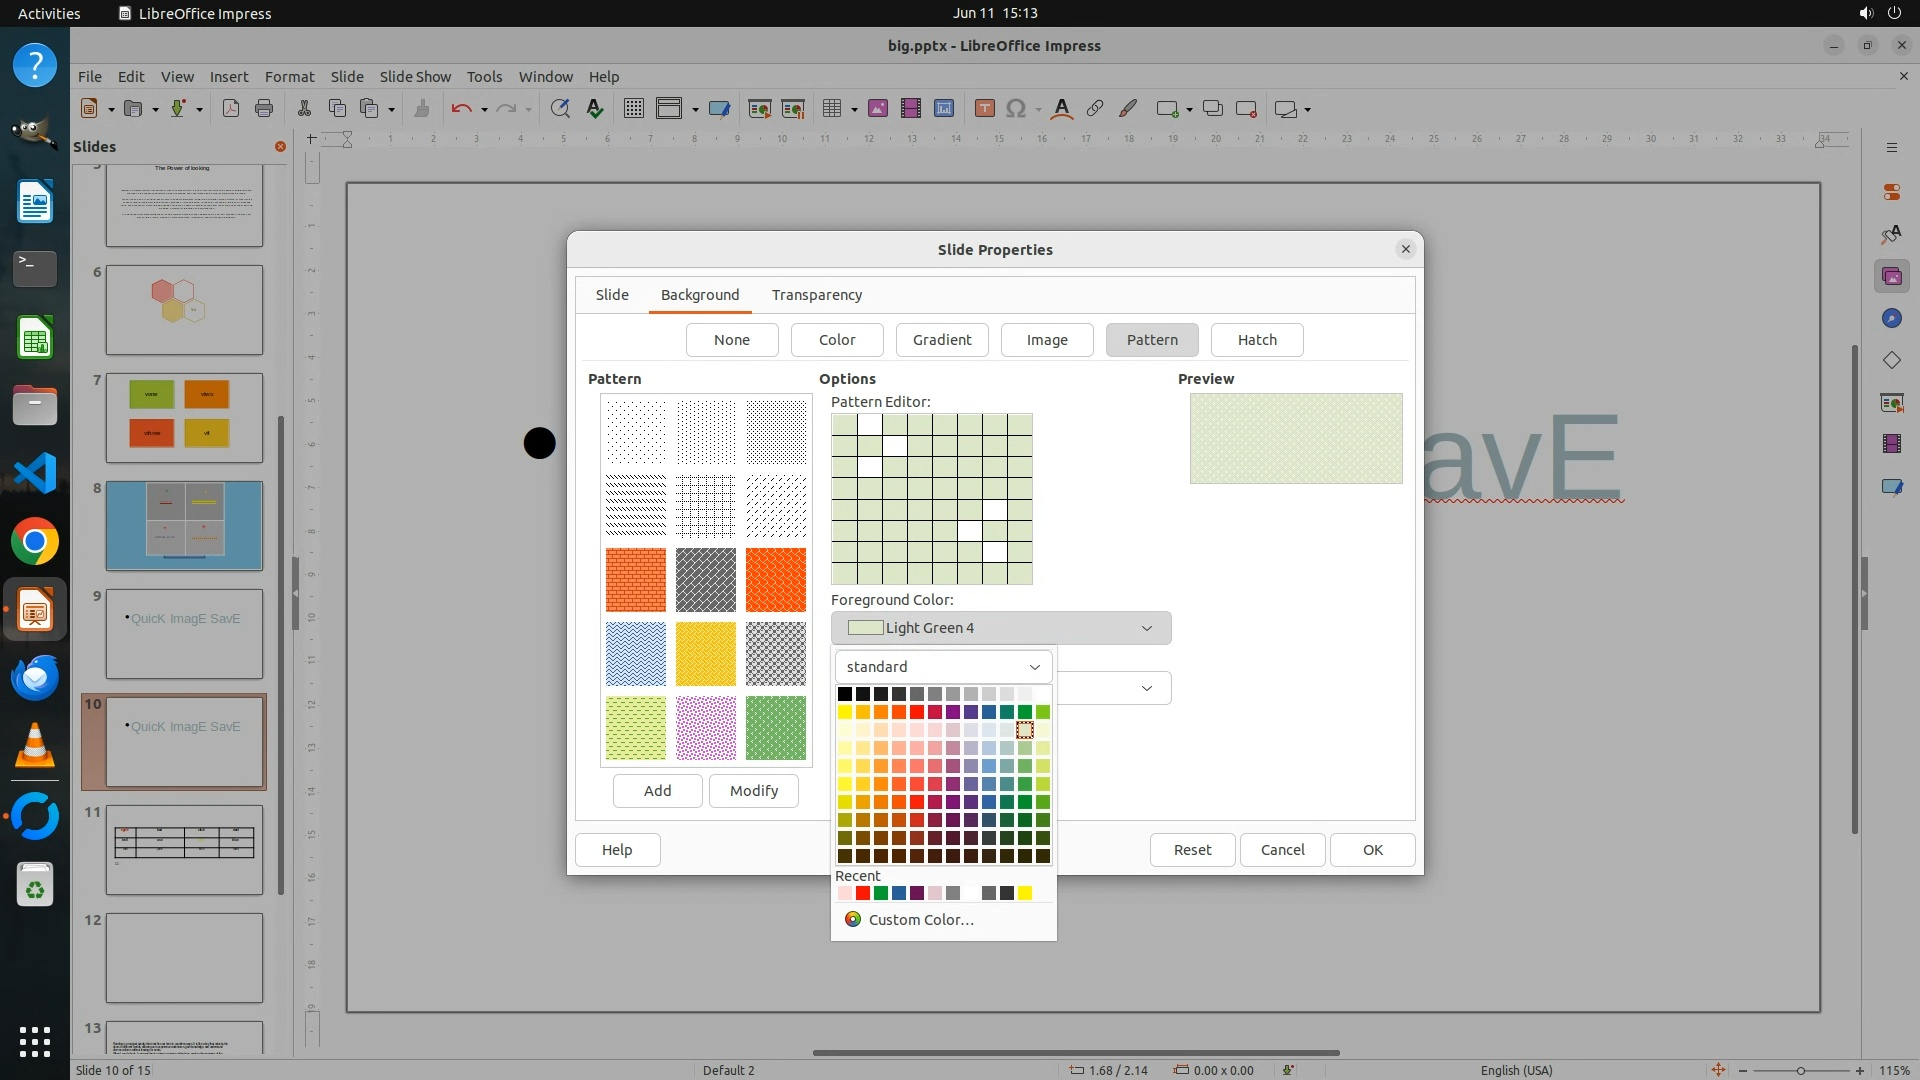Image resolution: width=1920 pixels, height=1080 pixels.
Task: Toggle the Gradient fill type button
Action: click(x=941, y=340)
